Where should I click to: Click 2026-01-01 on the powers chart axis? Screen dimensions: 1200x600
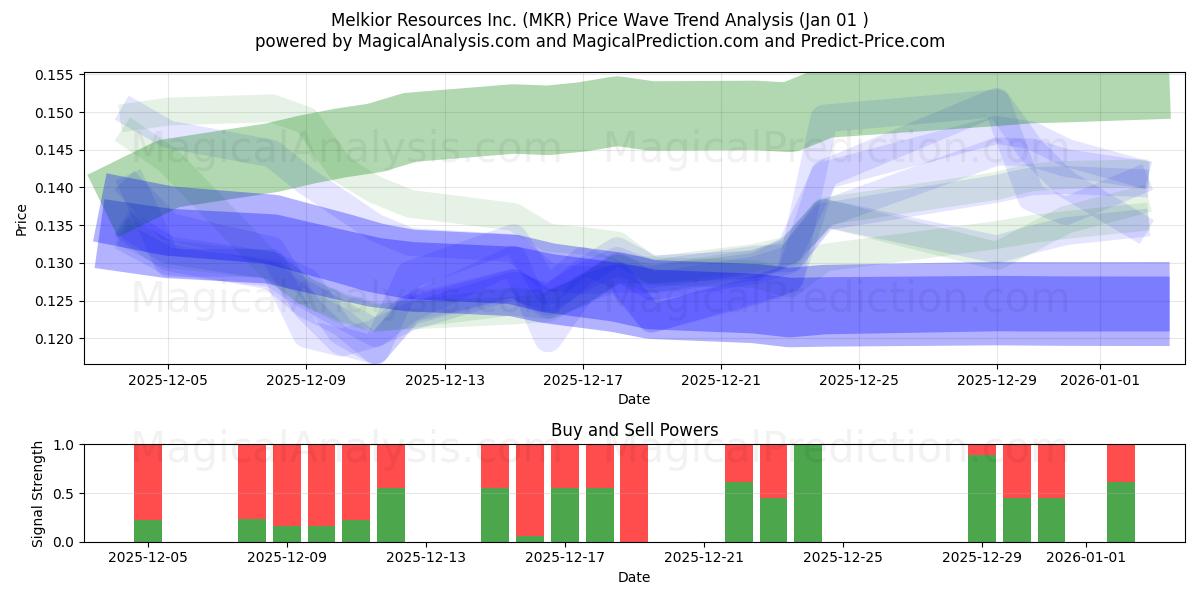(1087, 558)
